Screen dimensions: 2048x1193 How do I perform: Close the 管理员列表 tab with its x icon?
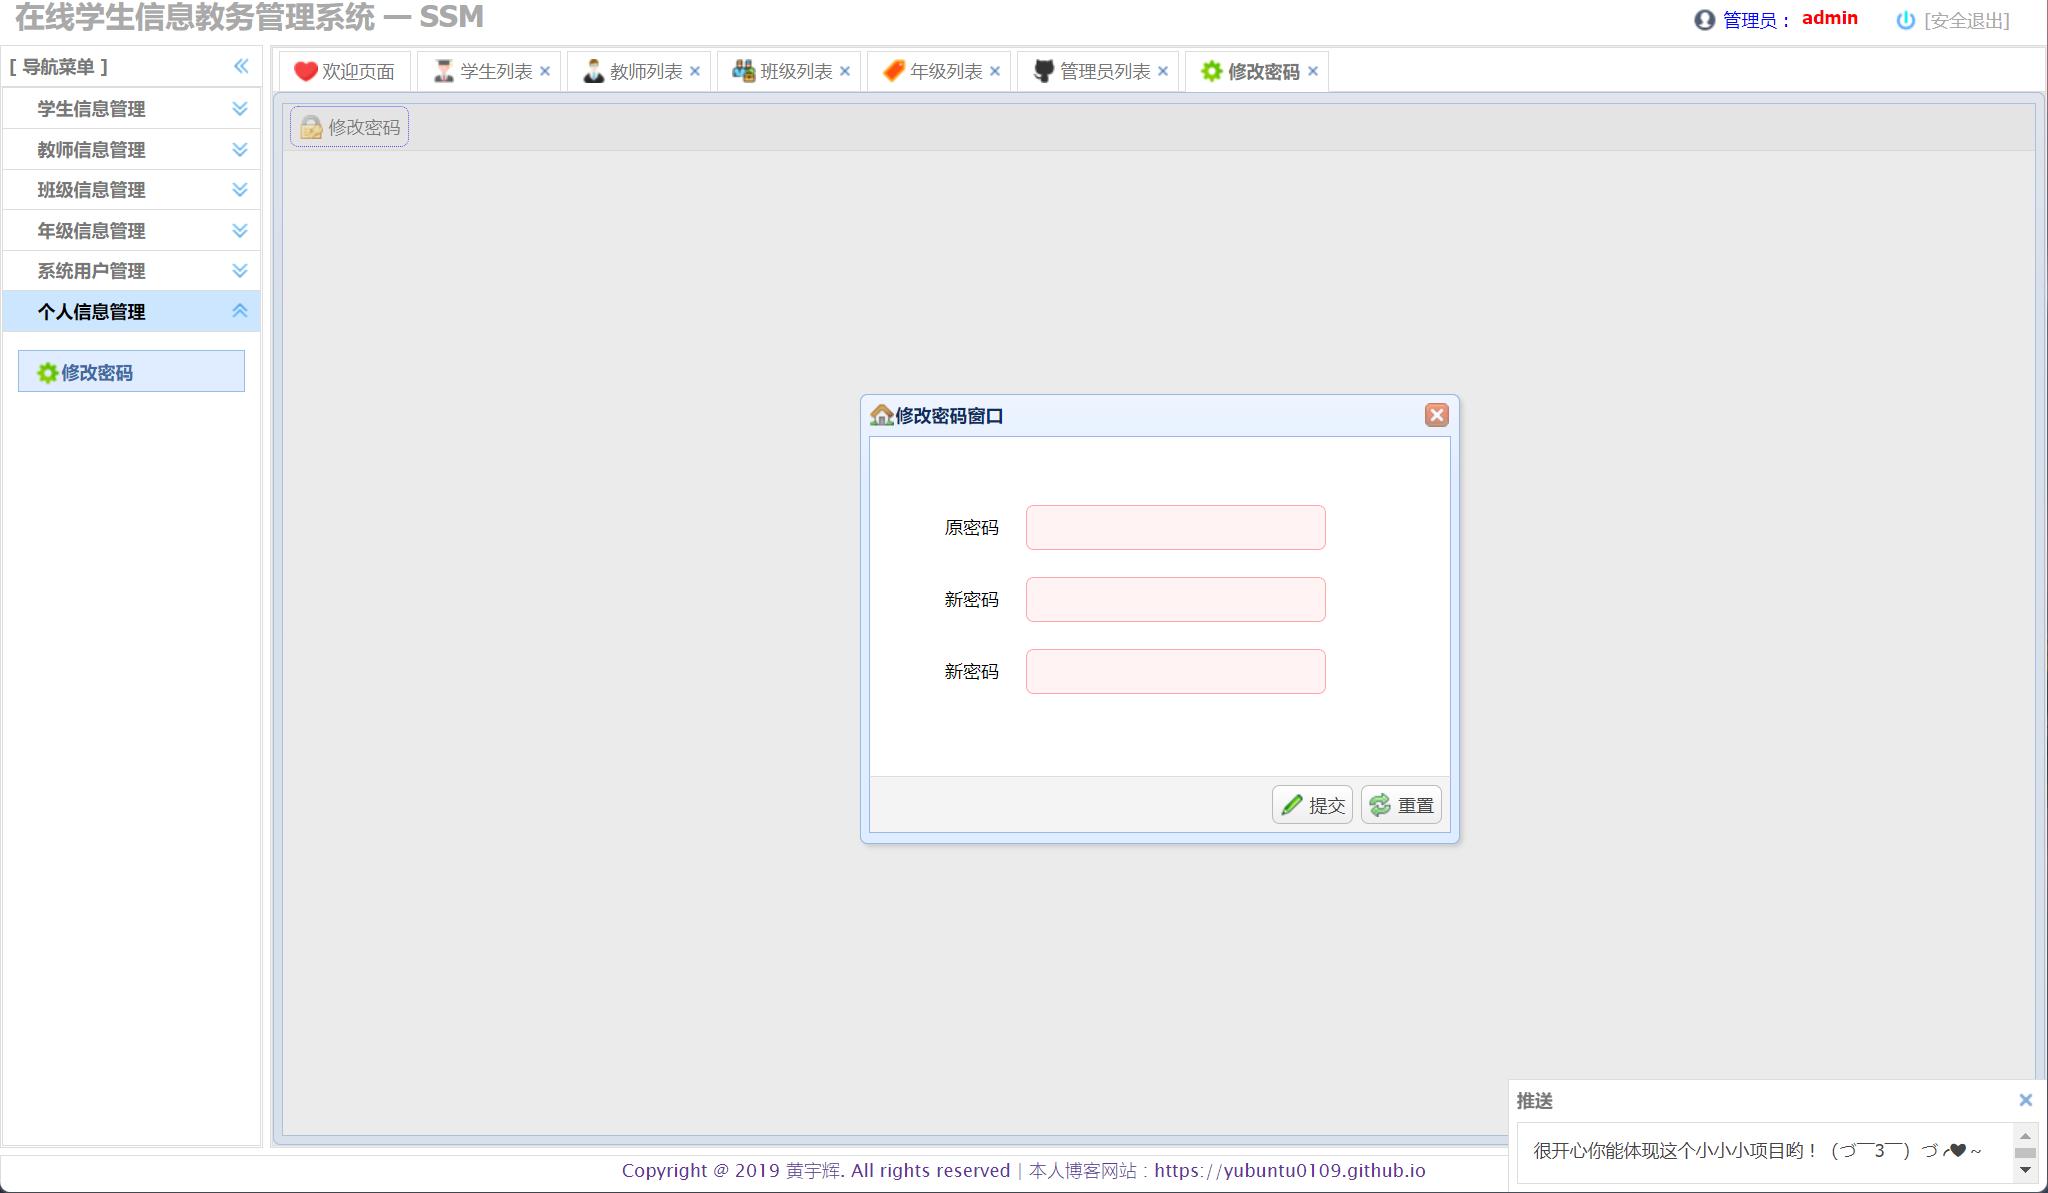(1163, 71)
